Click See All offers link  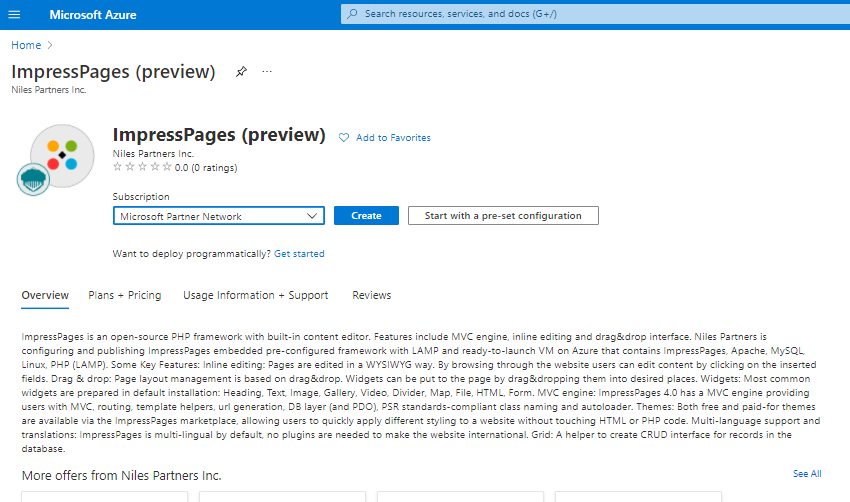(x=806, y=474)
